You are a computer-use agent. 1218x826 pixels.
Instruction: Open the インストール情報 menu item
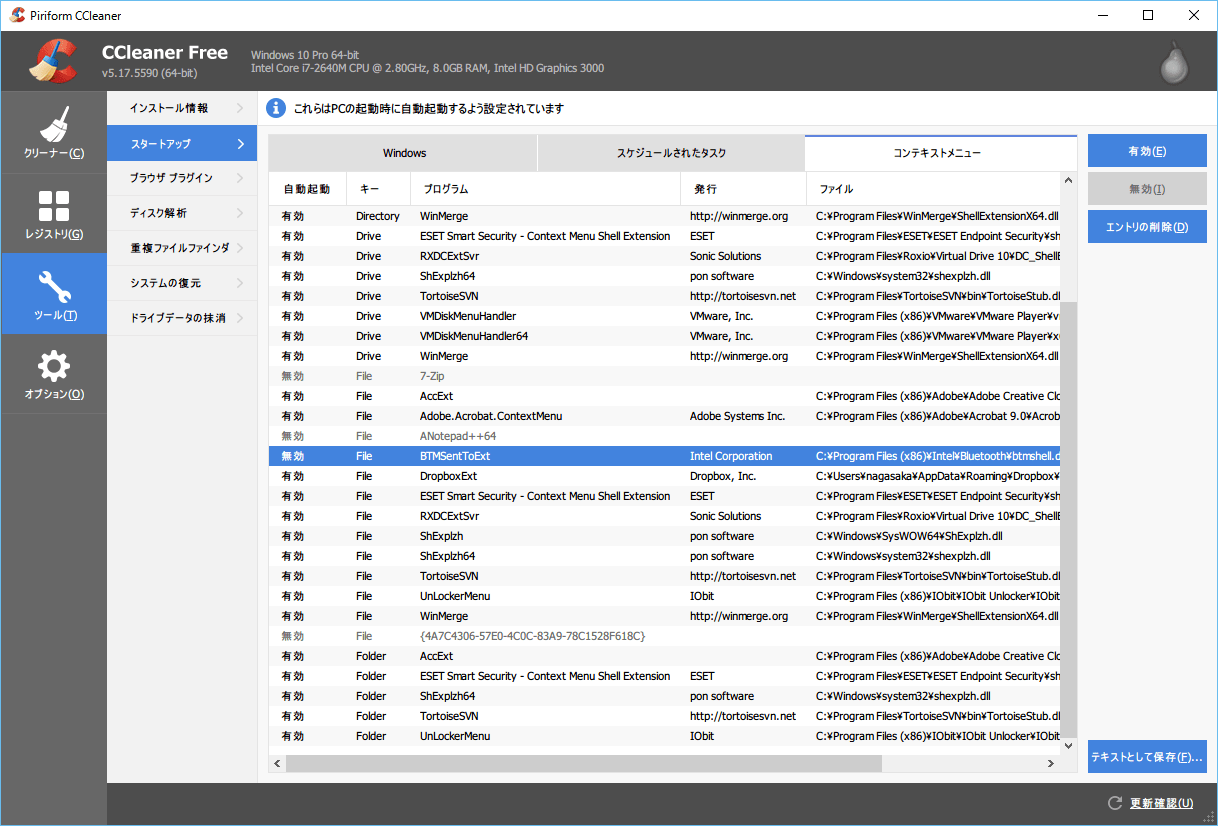tap(182, 108)
